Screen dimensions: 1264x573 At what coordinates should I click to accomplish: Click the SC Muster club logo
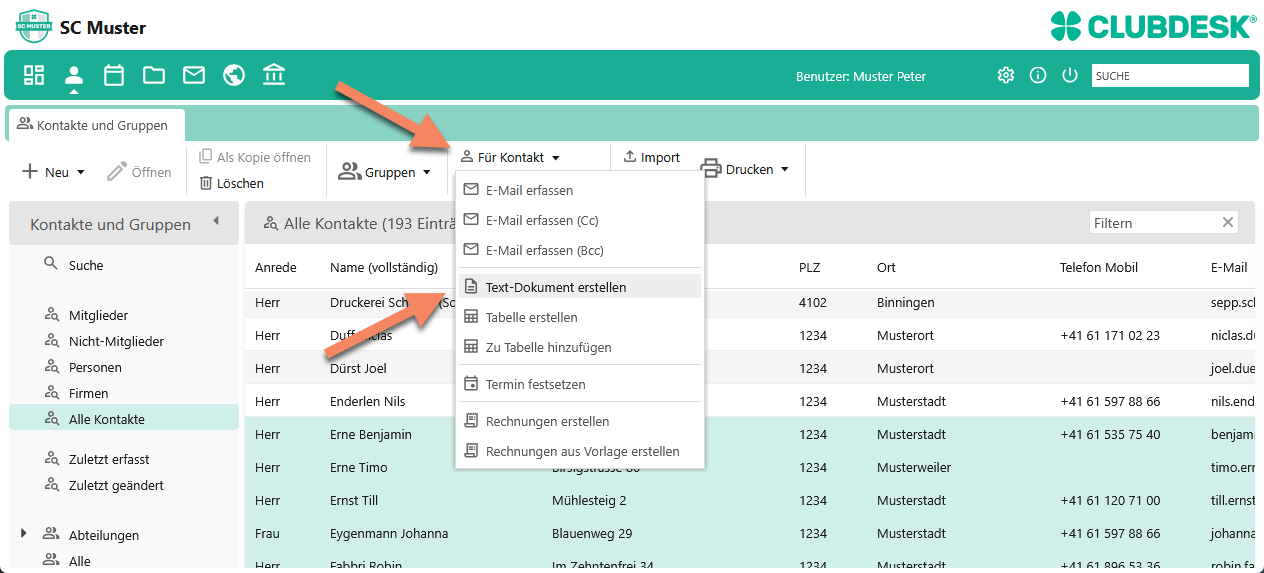tap(33, 25)
